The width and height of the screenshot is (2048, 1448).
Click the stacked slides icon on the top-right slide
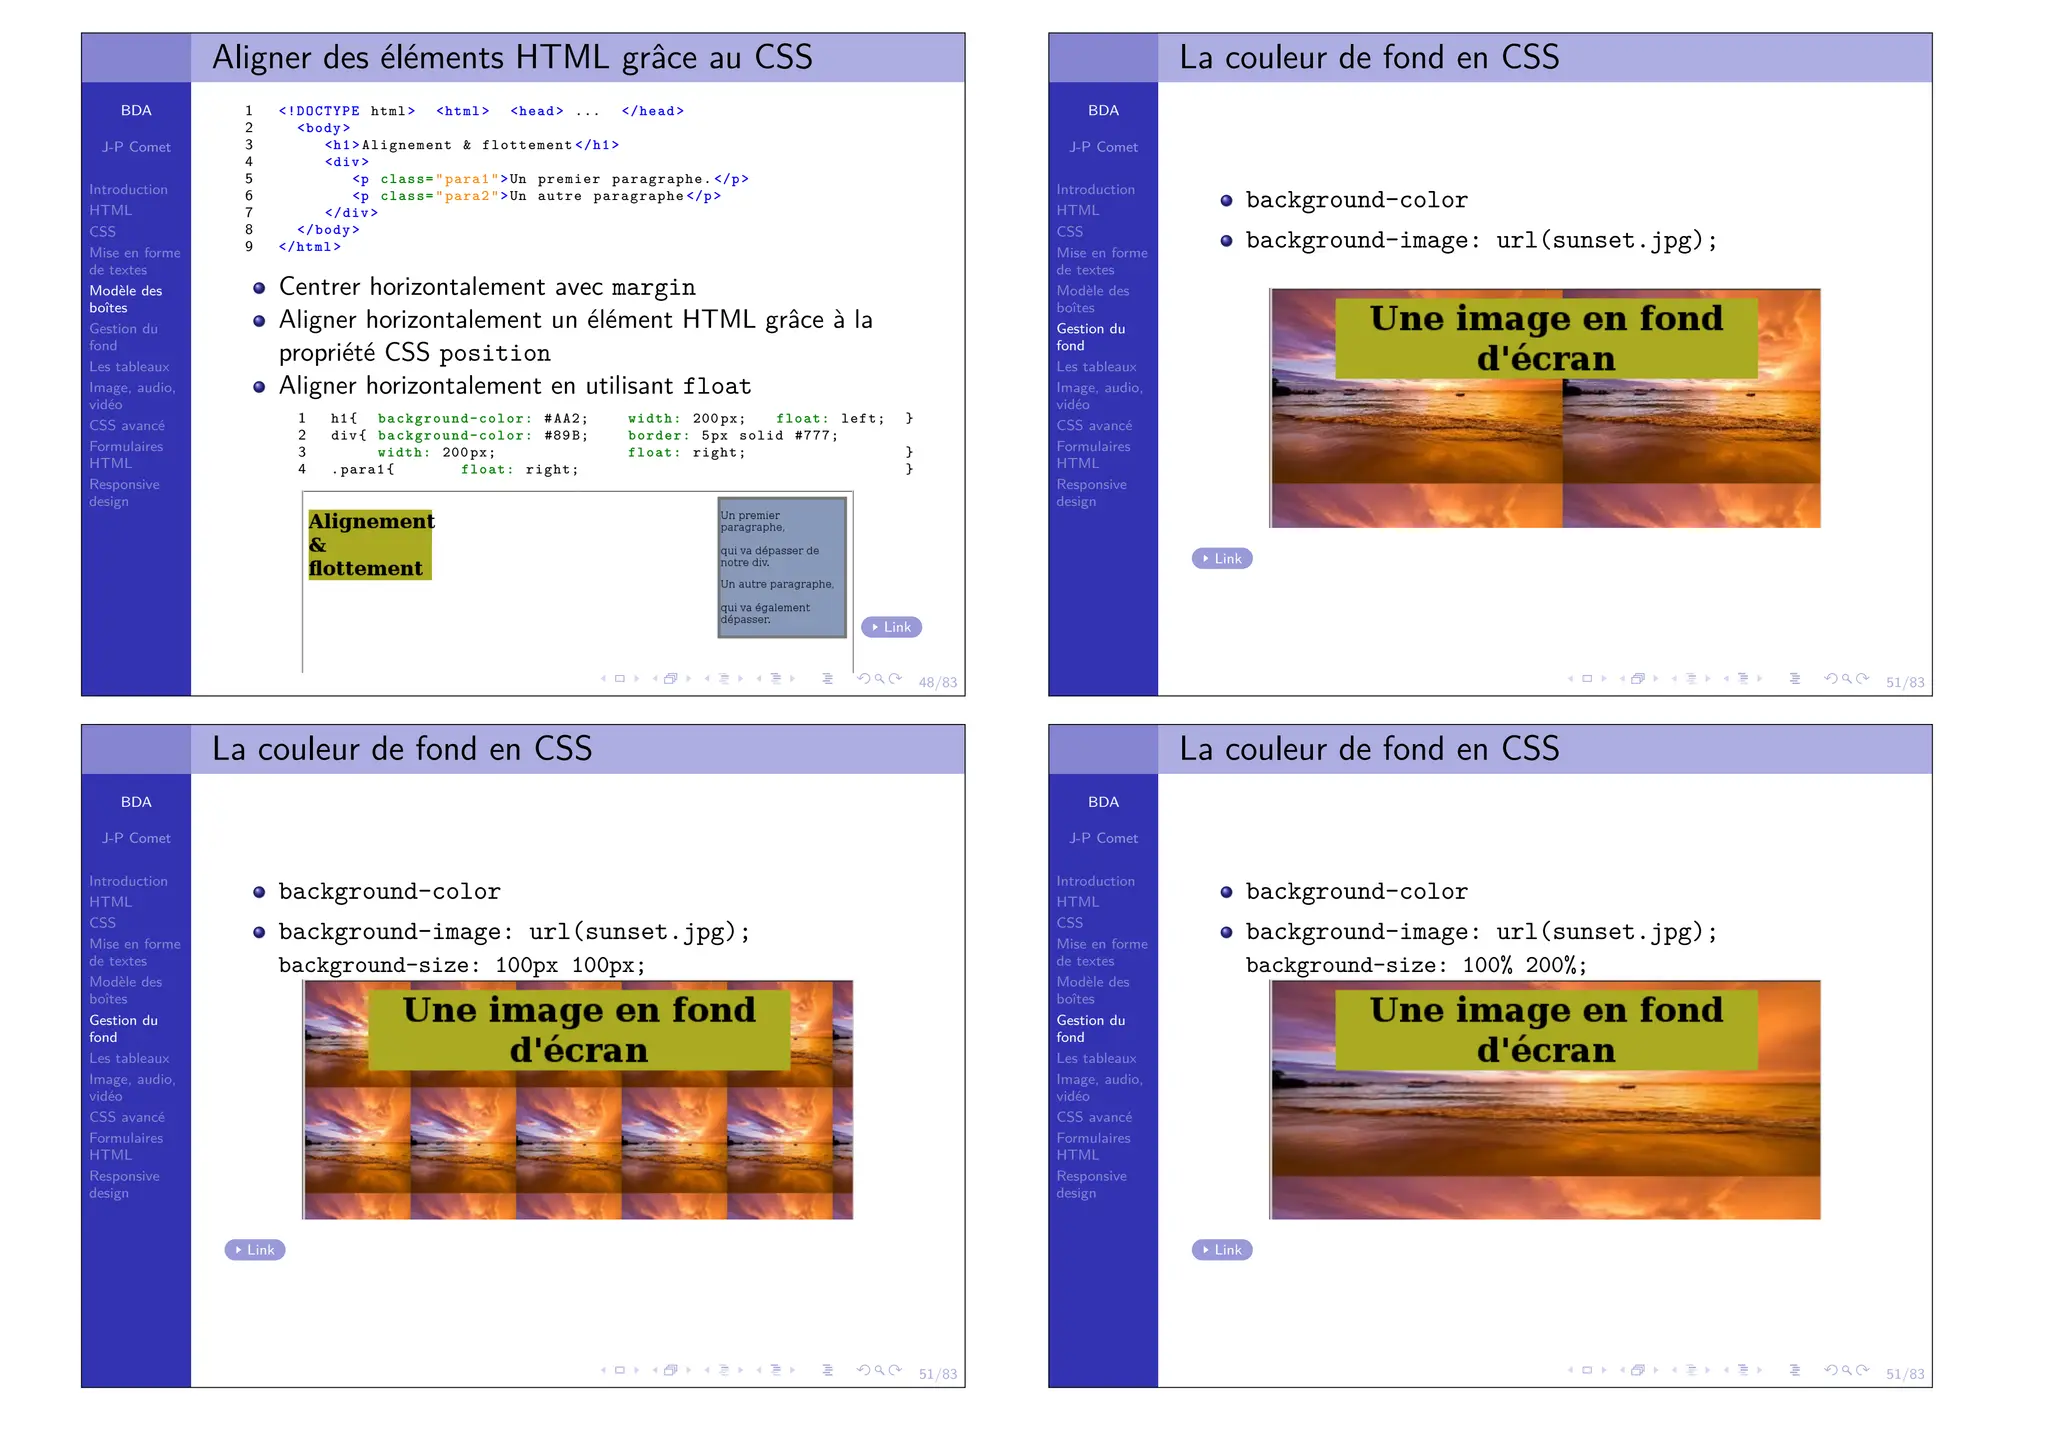pos(1638,679)
